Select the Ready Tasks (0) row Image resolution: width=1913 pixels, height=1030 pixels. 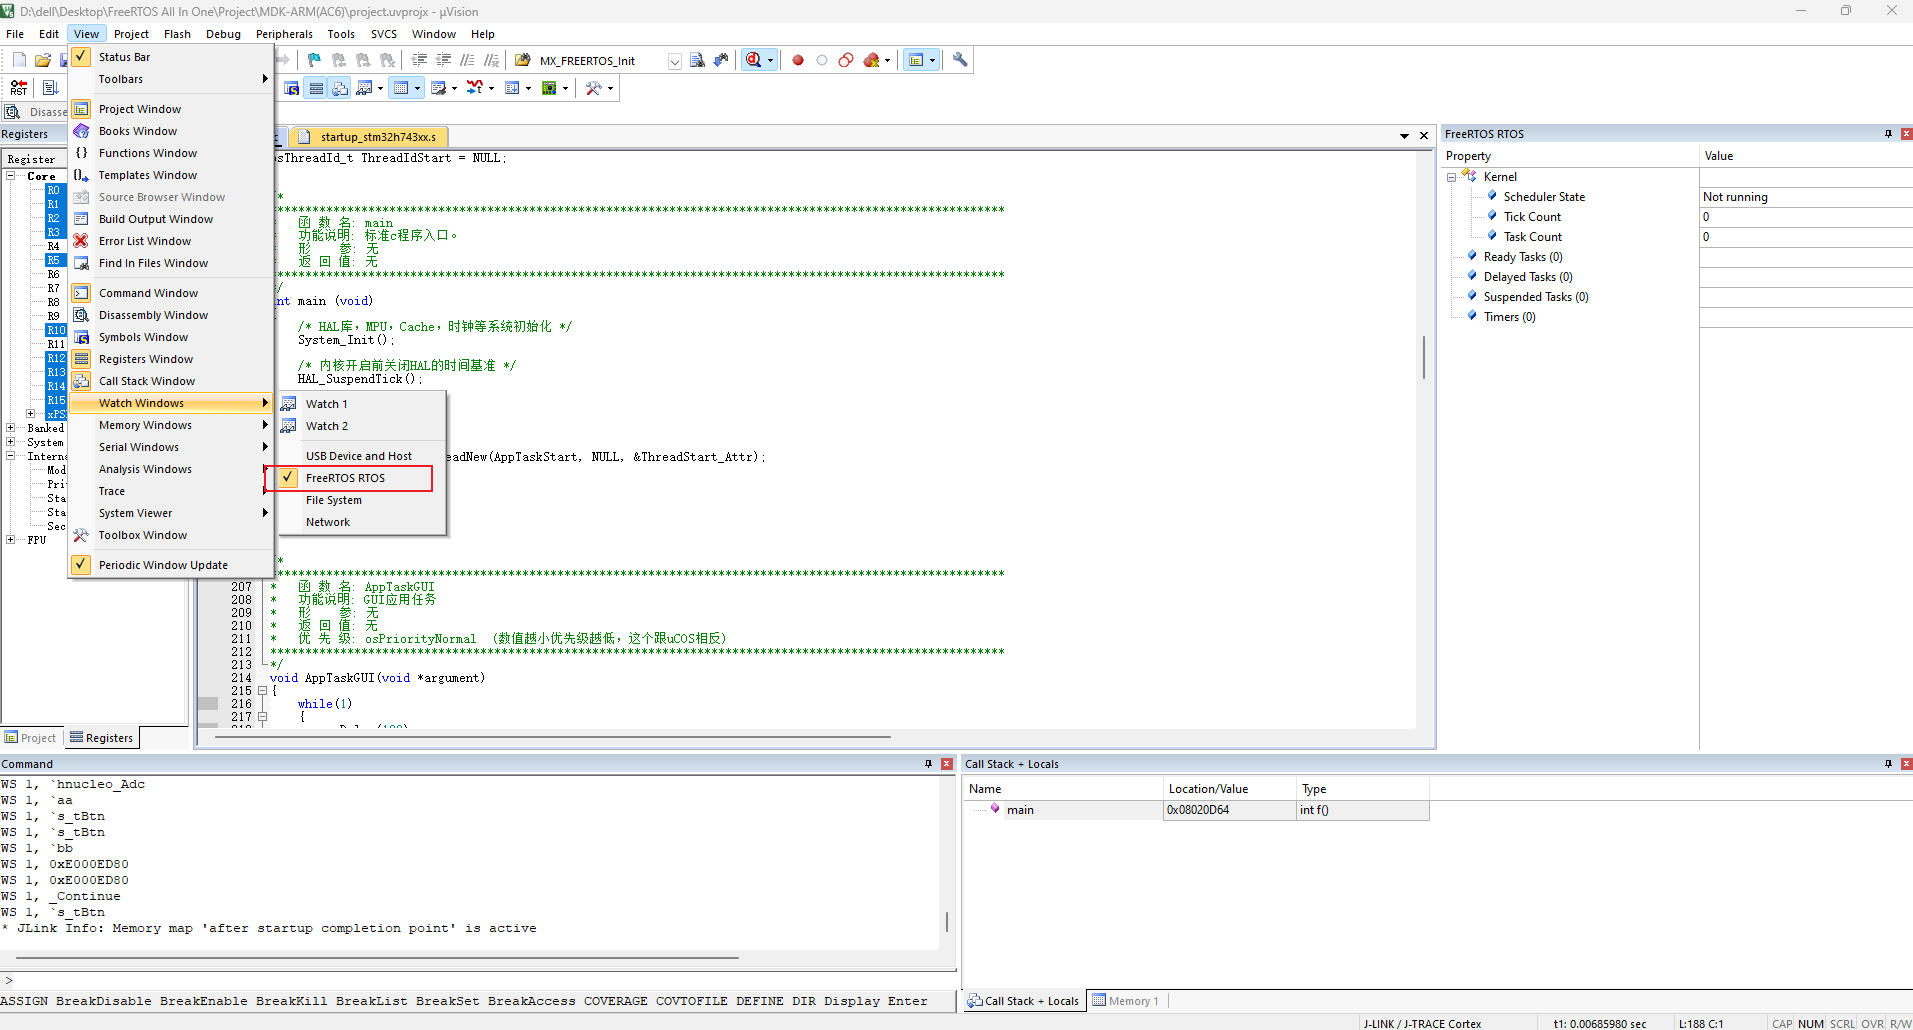(1523, 257)
